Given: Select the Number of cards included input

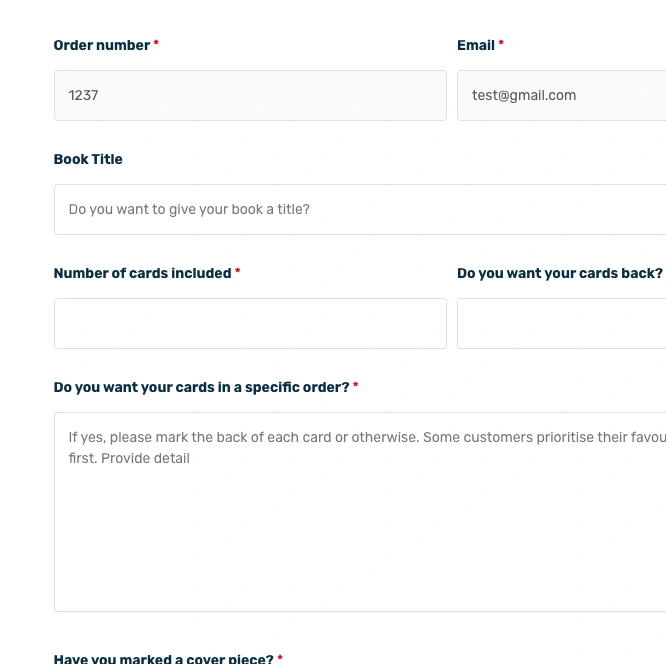Looking at the screenshot, I should [x=250, y=323].
